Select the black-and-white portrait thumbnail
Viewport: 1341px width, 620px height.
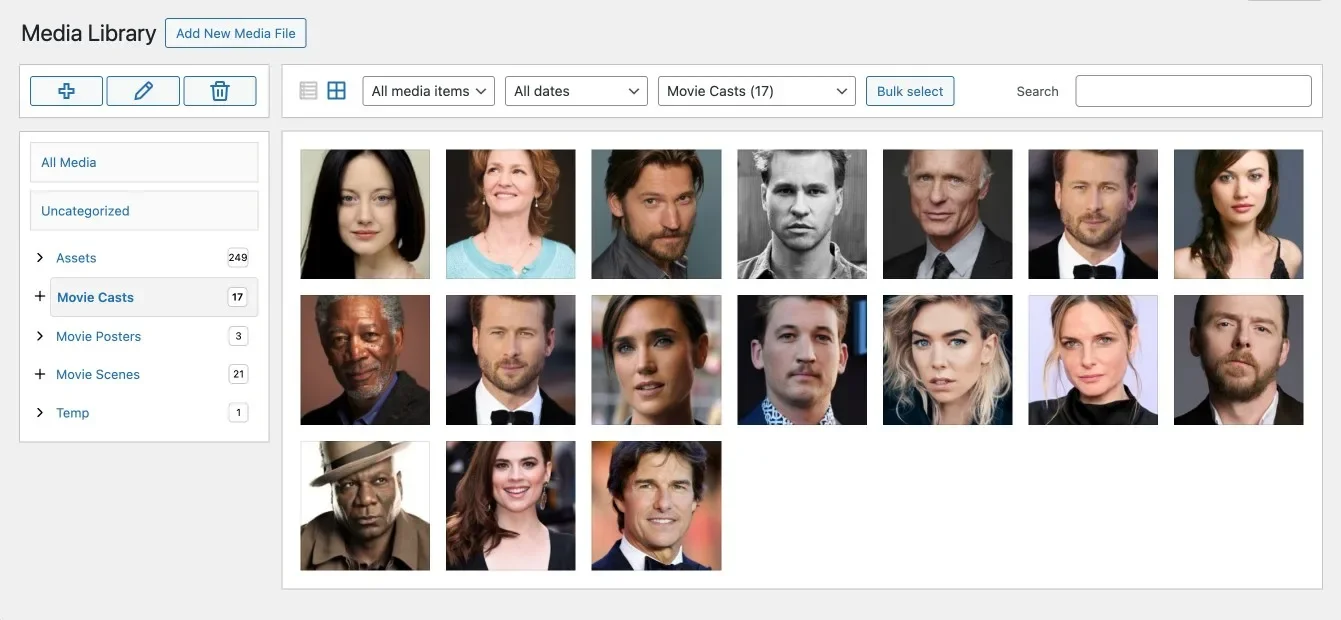(802, 214)
